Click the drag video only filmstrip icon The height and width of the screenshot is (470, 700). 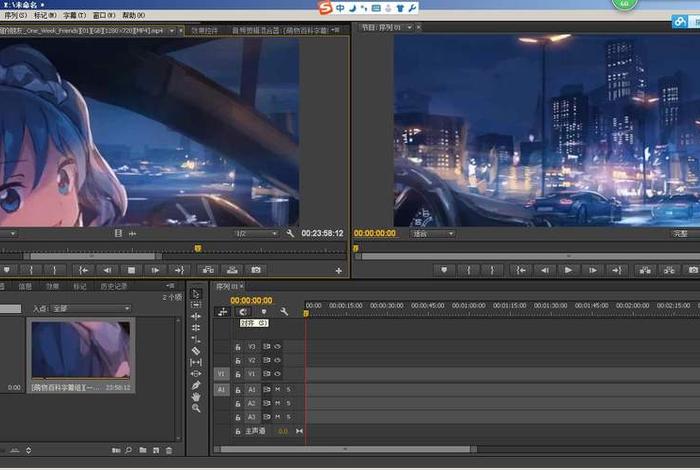pyautogui.click(x=118, y=233)
